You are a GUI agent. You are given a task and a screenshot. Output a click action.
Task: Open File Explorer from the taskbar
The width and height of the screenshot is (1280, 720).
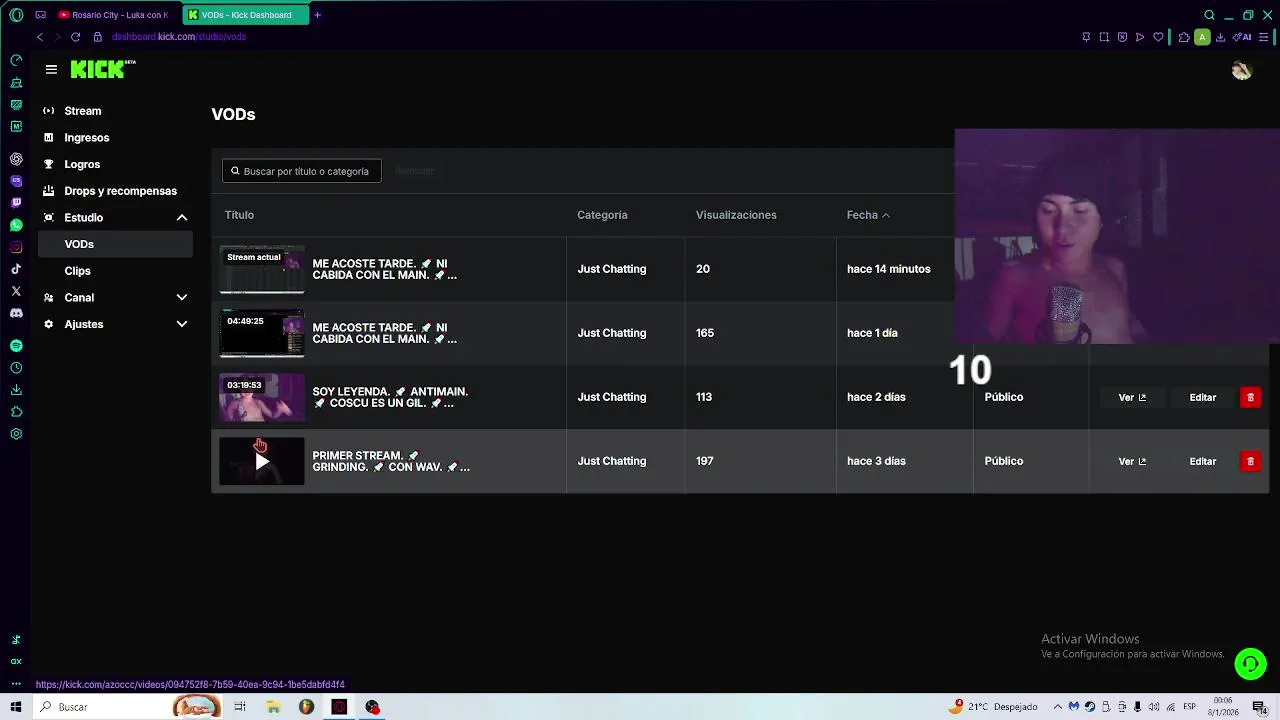(x=273, y=707)
